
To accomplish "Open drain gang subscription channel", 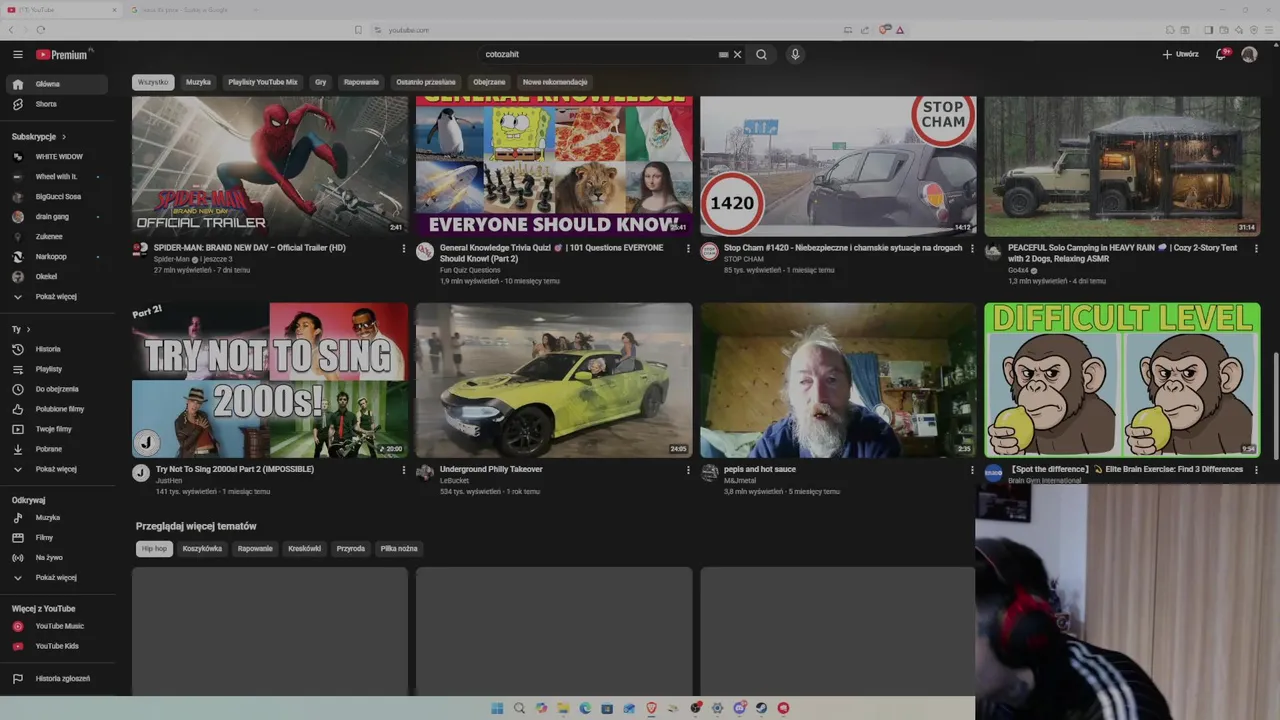I will (x=56, y=217).
